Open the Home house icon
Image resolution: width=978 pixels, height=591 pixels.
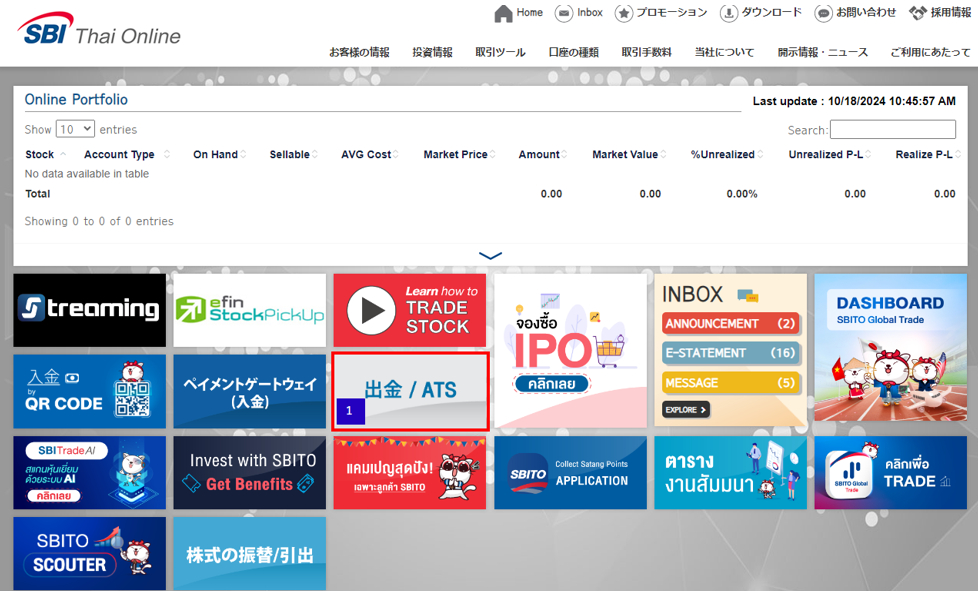503,13
